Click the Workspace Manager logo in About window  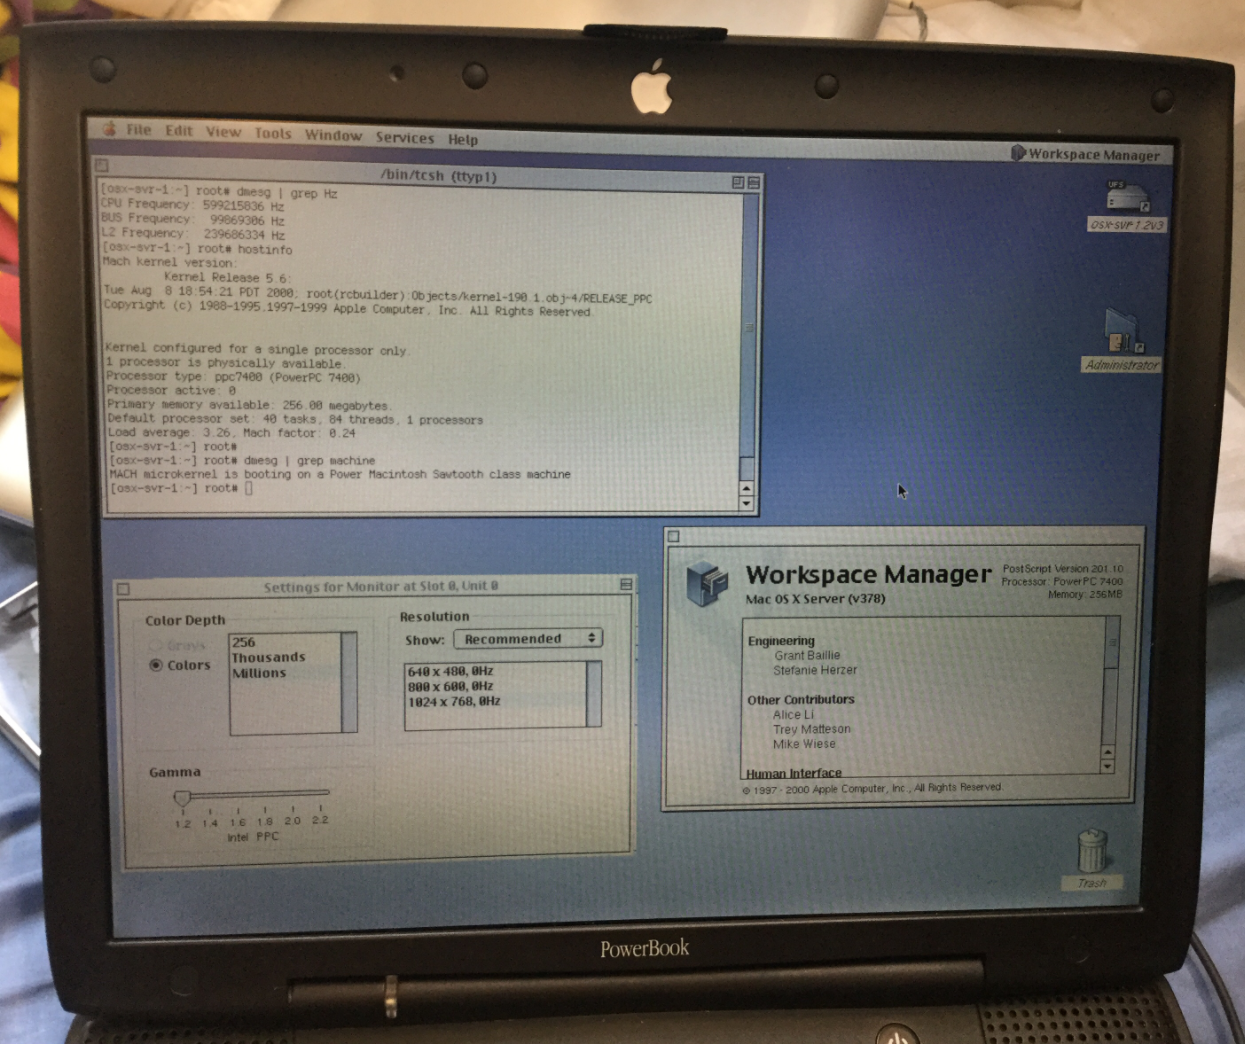tap(706, 583)
